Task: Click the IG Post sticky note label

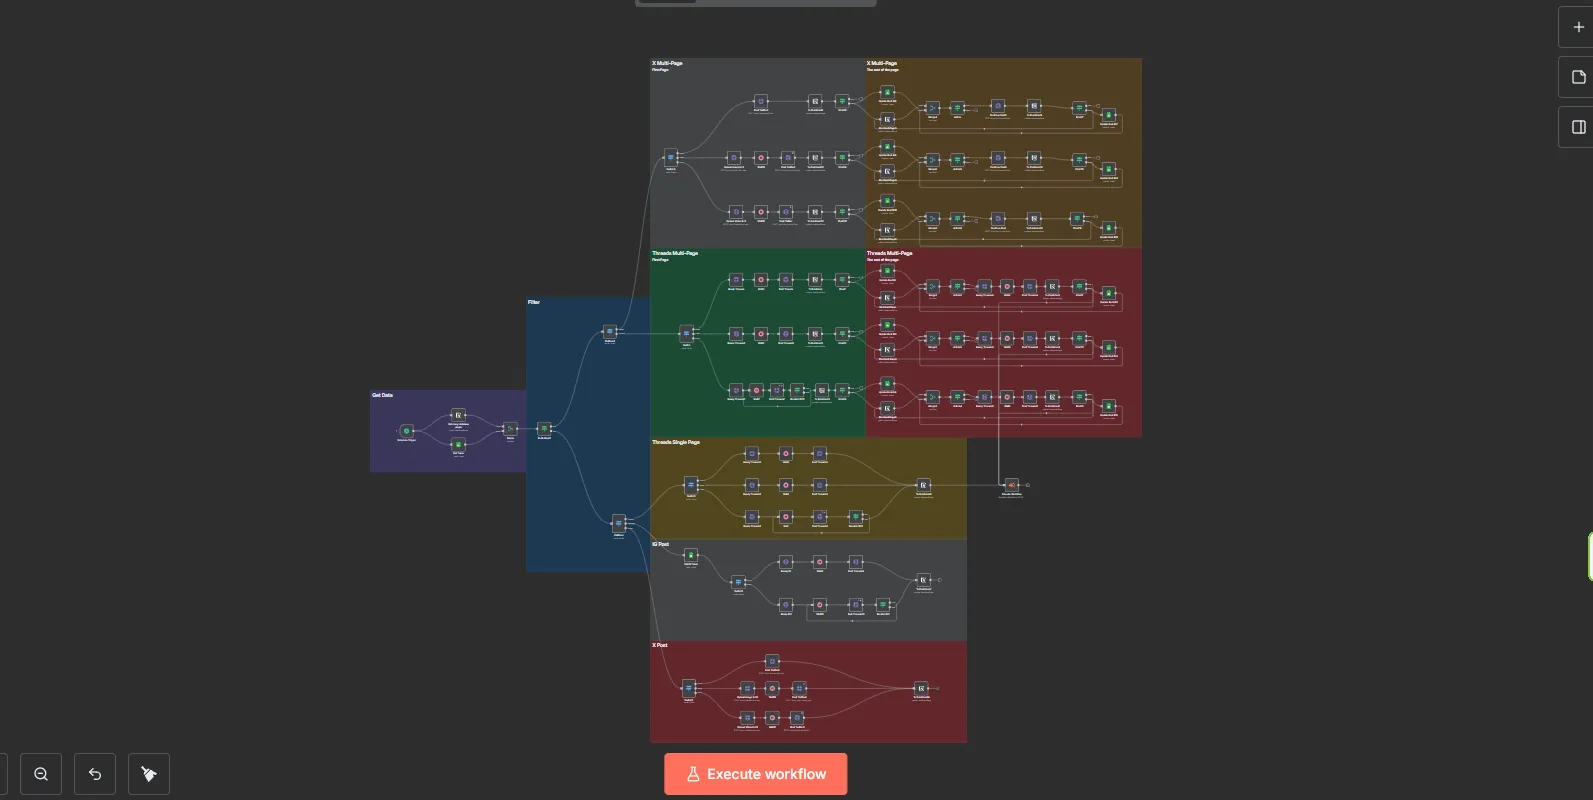Action: click(661, 545)
